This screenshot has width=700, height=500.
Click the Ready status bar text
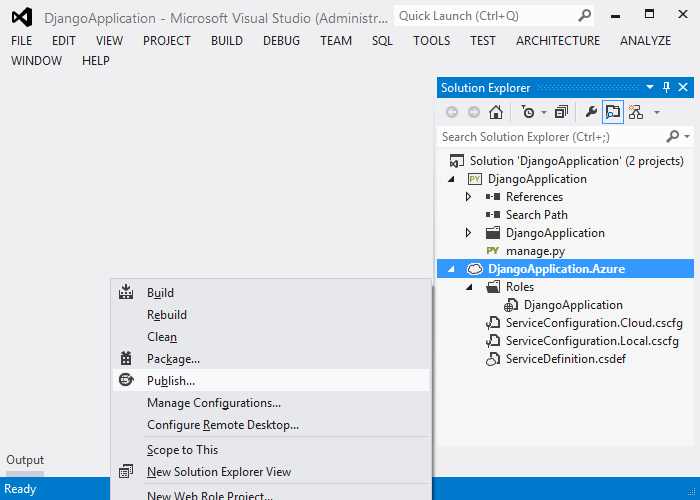tap(20, 489)
